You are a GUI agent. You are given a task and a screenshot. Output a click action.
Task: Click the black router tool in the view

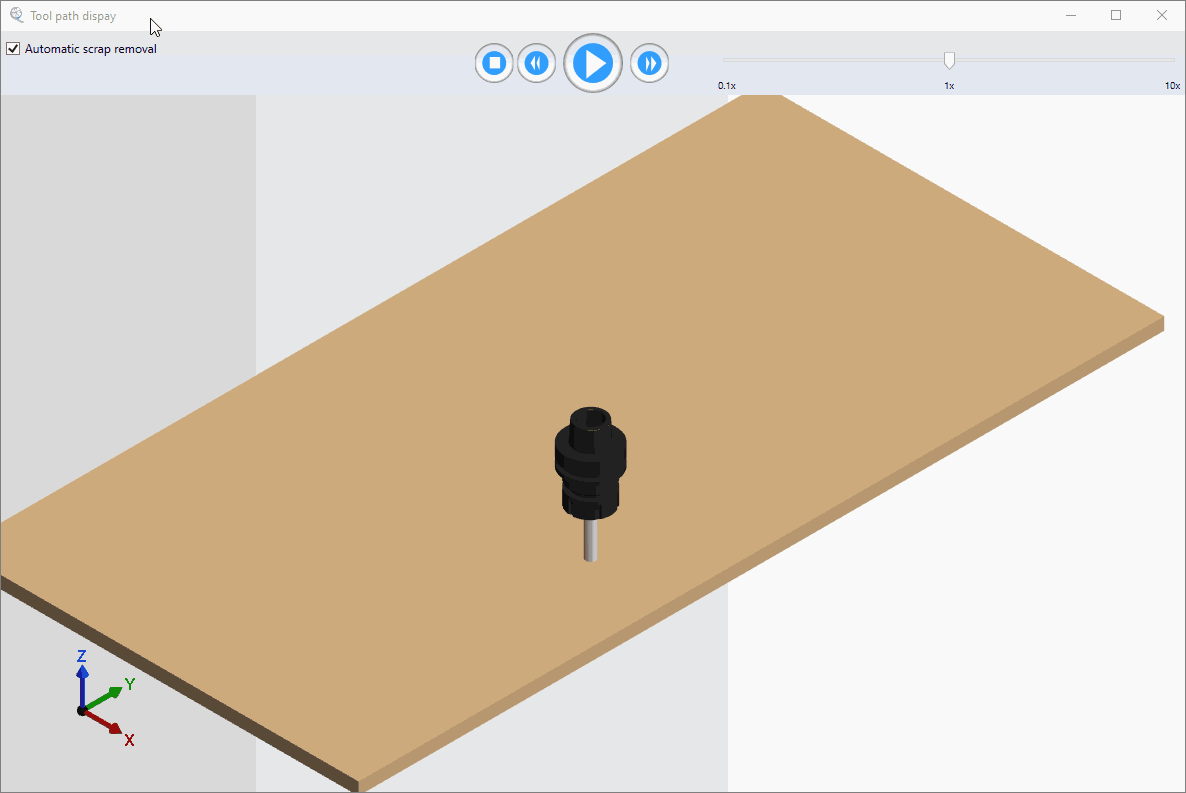pos(591,483)
